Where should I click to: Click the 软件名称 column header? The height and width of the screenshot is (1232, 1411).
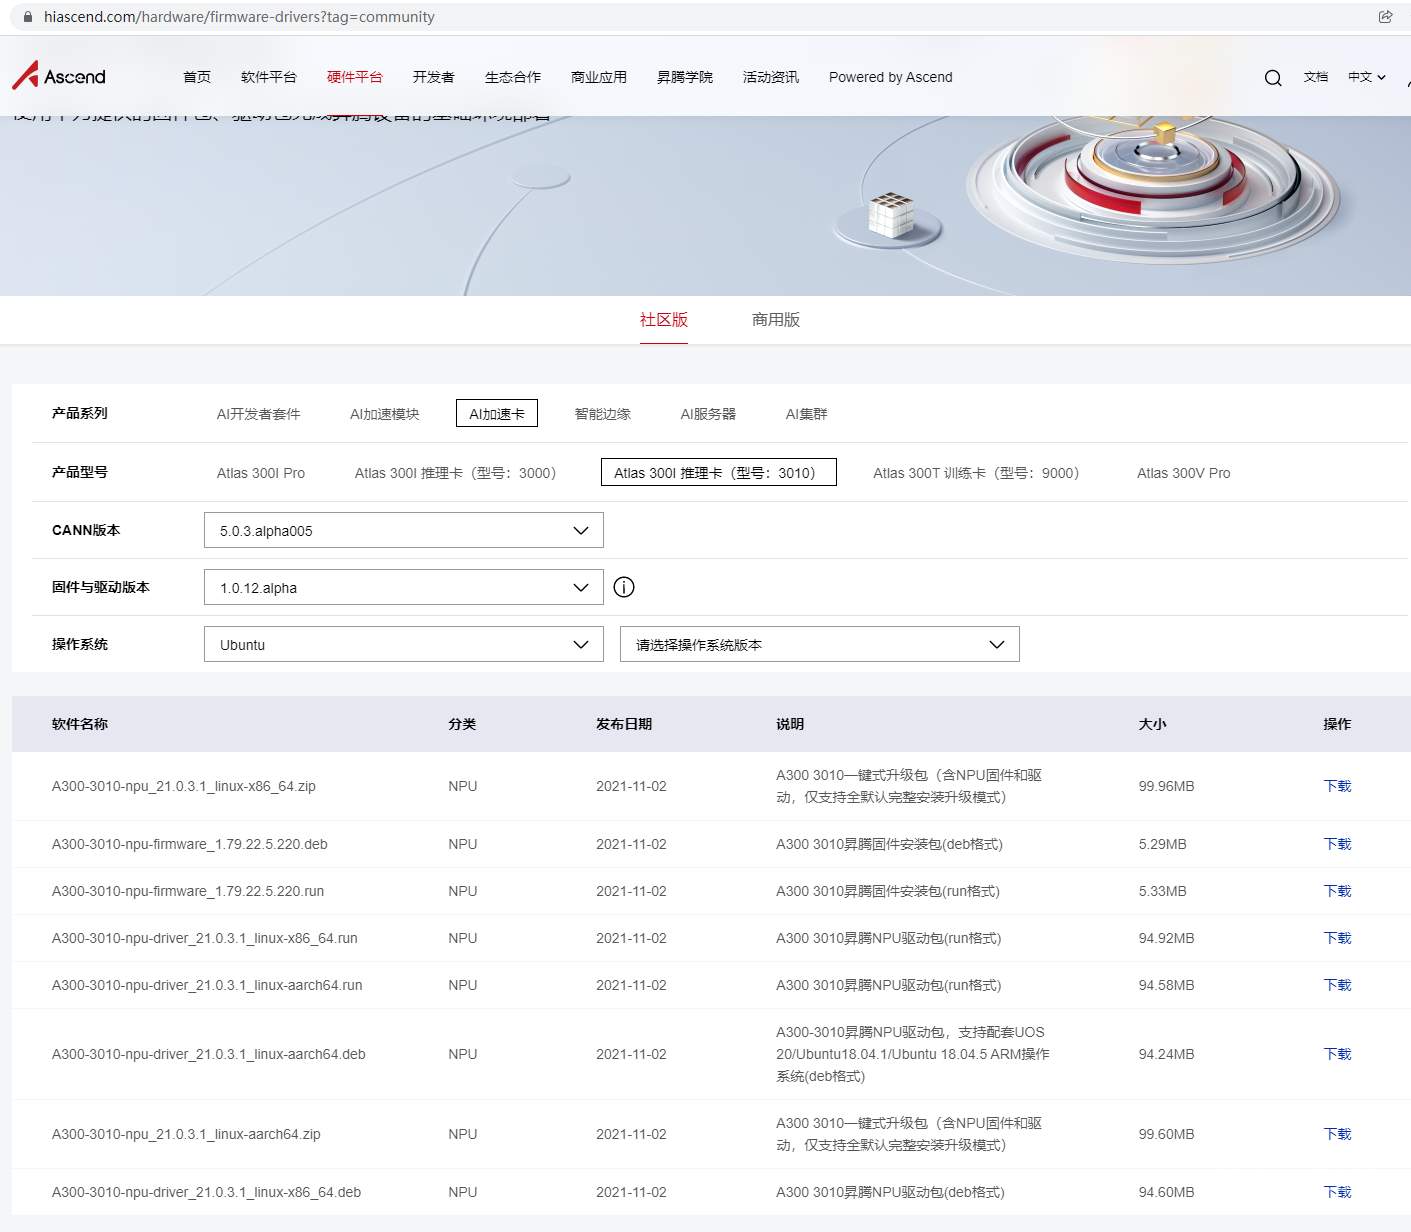click(x=80, y=724)
